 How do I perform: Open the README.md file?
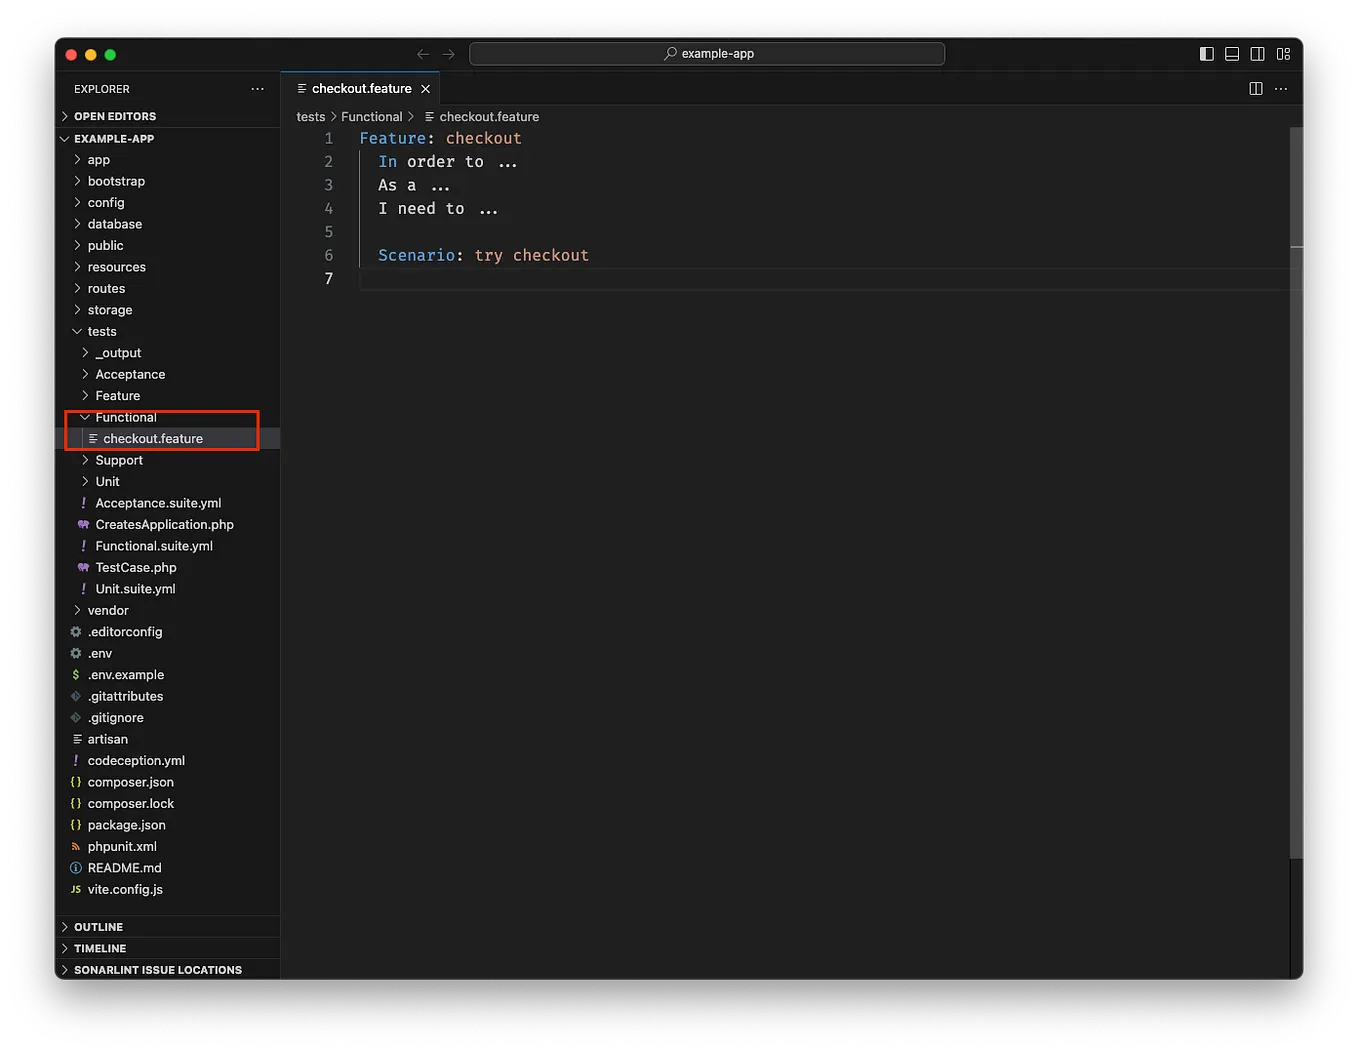coord(124,868)
